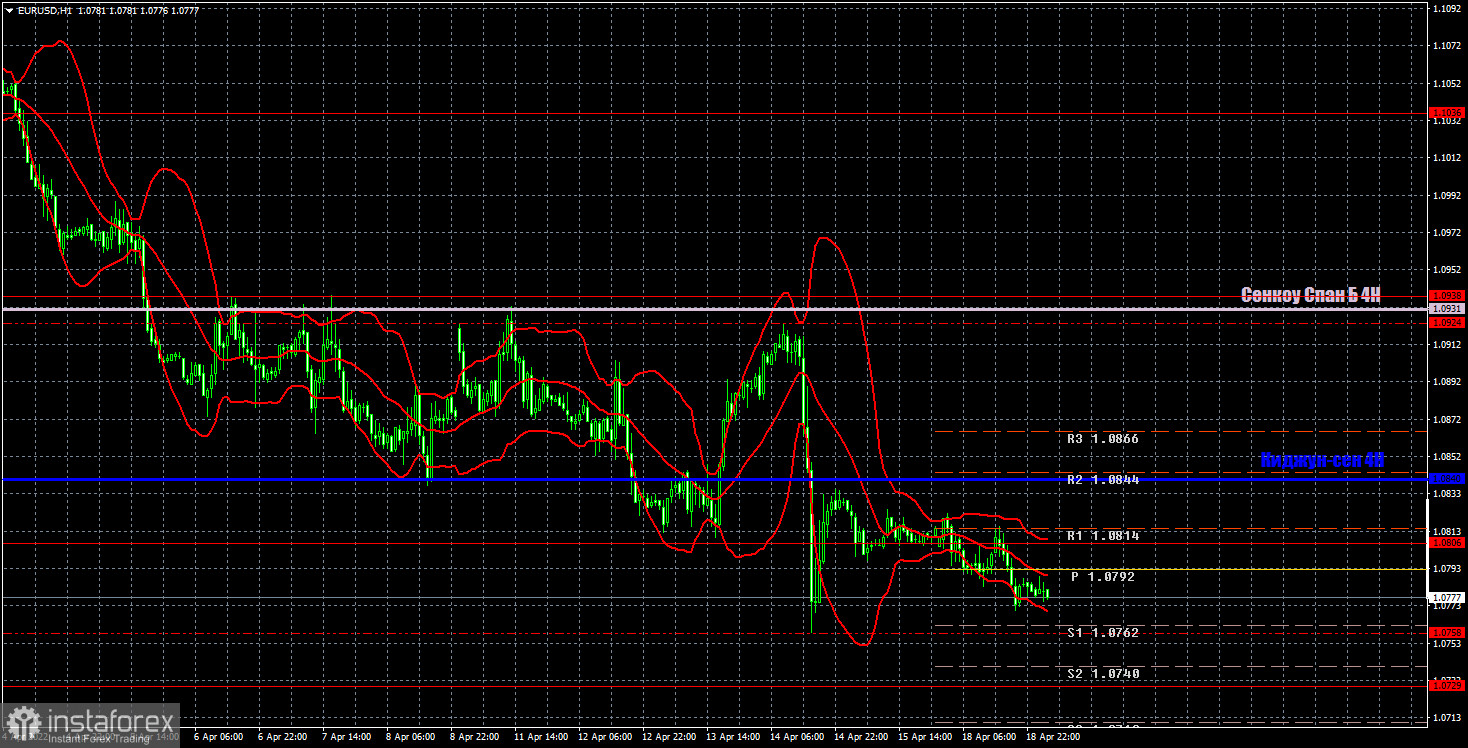Screen dimensions: 1468x748
Task: Click axis price 1.0892
Action: [1447, 382]
